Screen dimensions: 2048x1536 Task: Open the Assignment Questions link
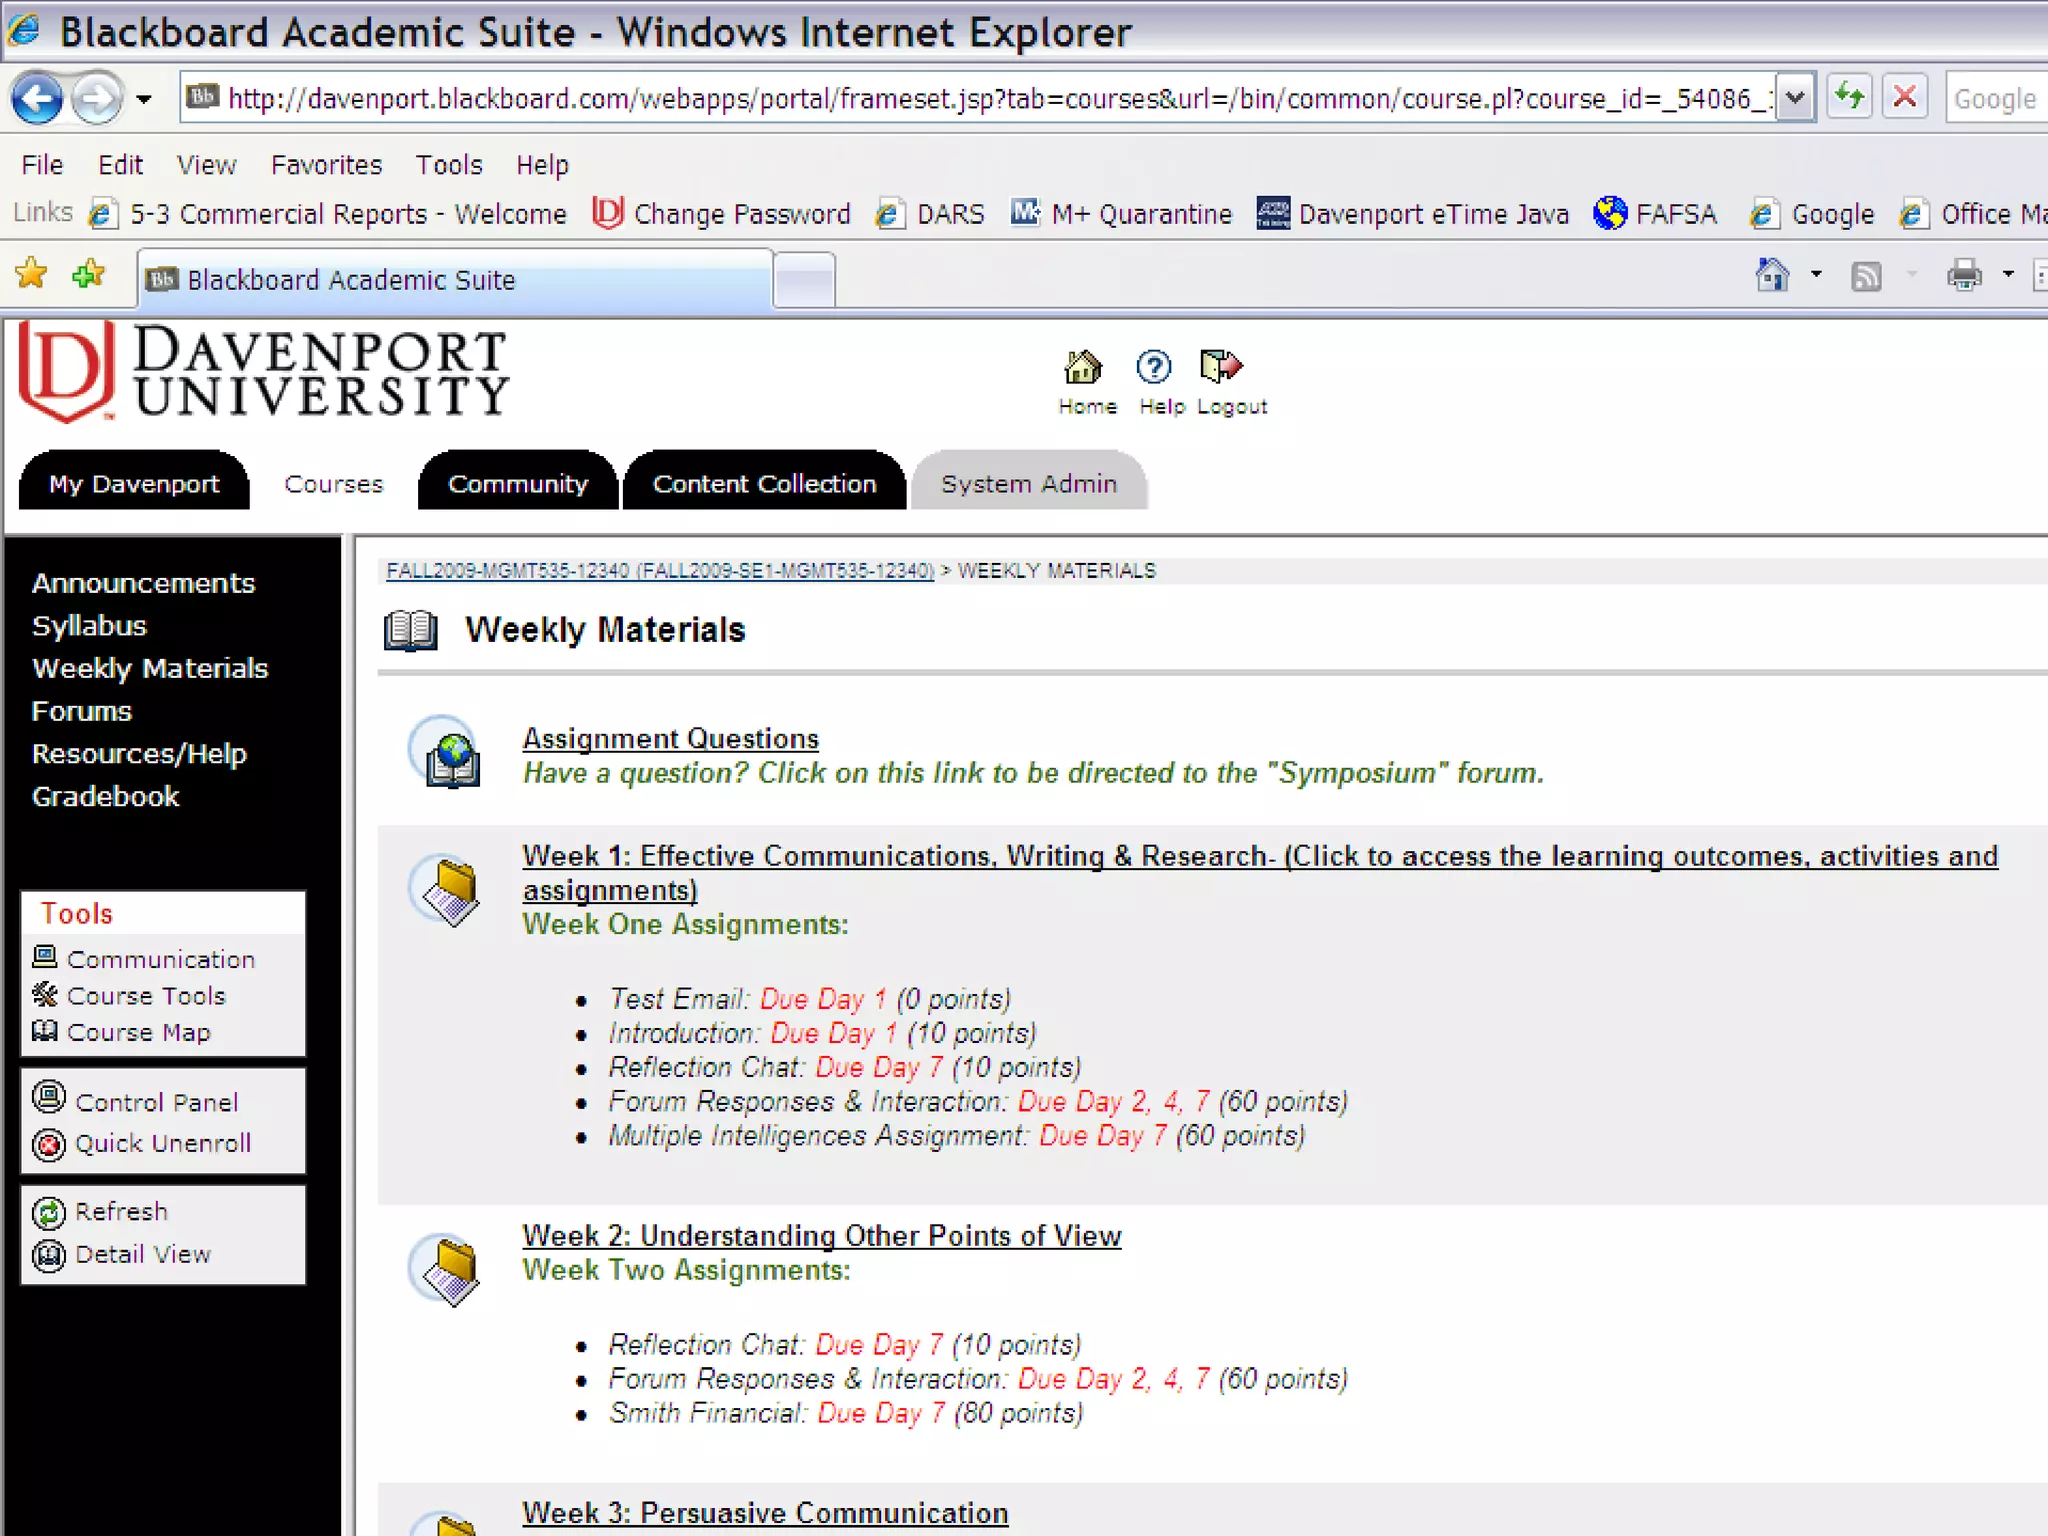click(x=670, y=738)
